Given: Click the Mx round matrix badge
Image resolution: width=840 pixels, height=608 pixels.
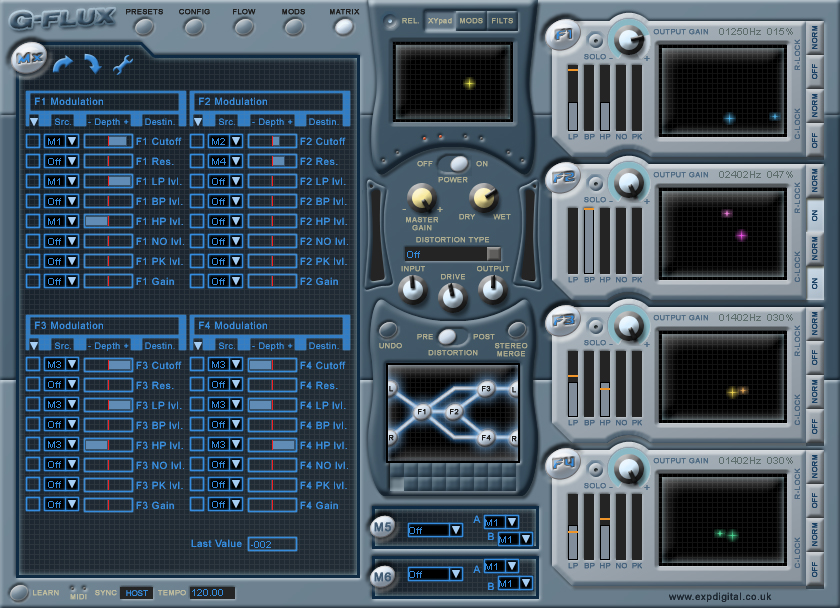Looking at the screenshot, I should (x=28, y=59).
